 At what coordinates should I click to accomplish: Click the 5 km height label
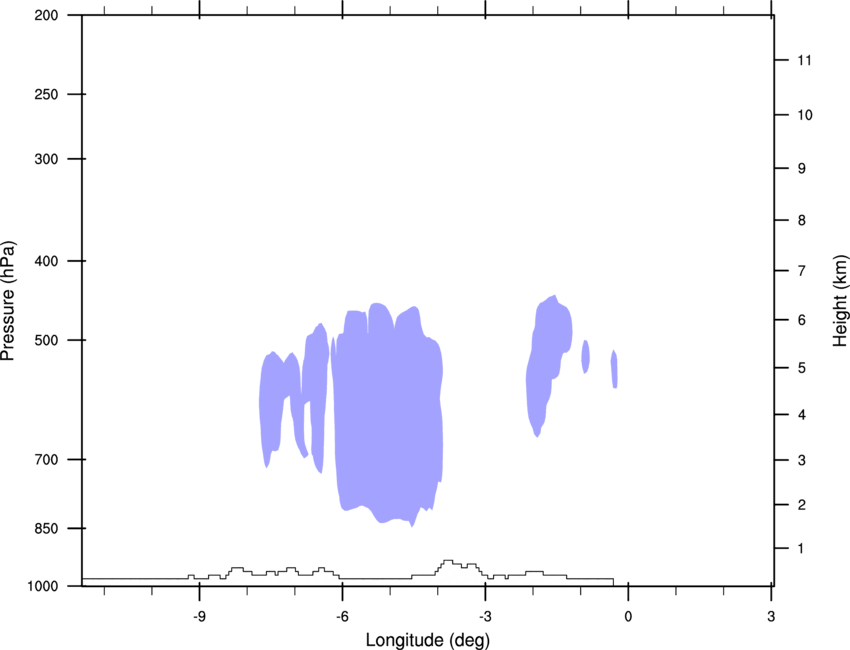(802, 368)
